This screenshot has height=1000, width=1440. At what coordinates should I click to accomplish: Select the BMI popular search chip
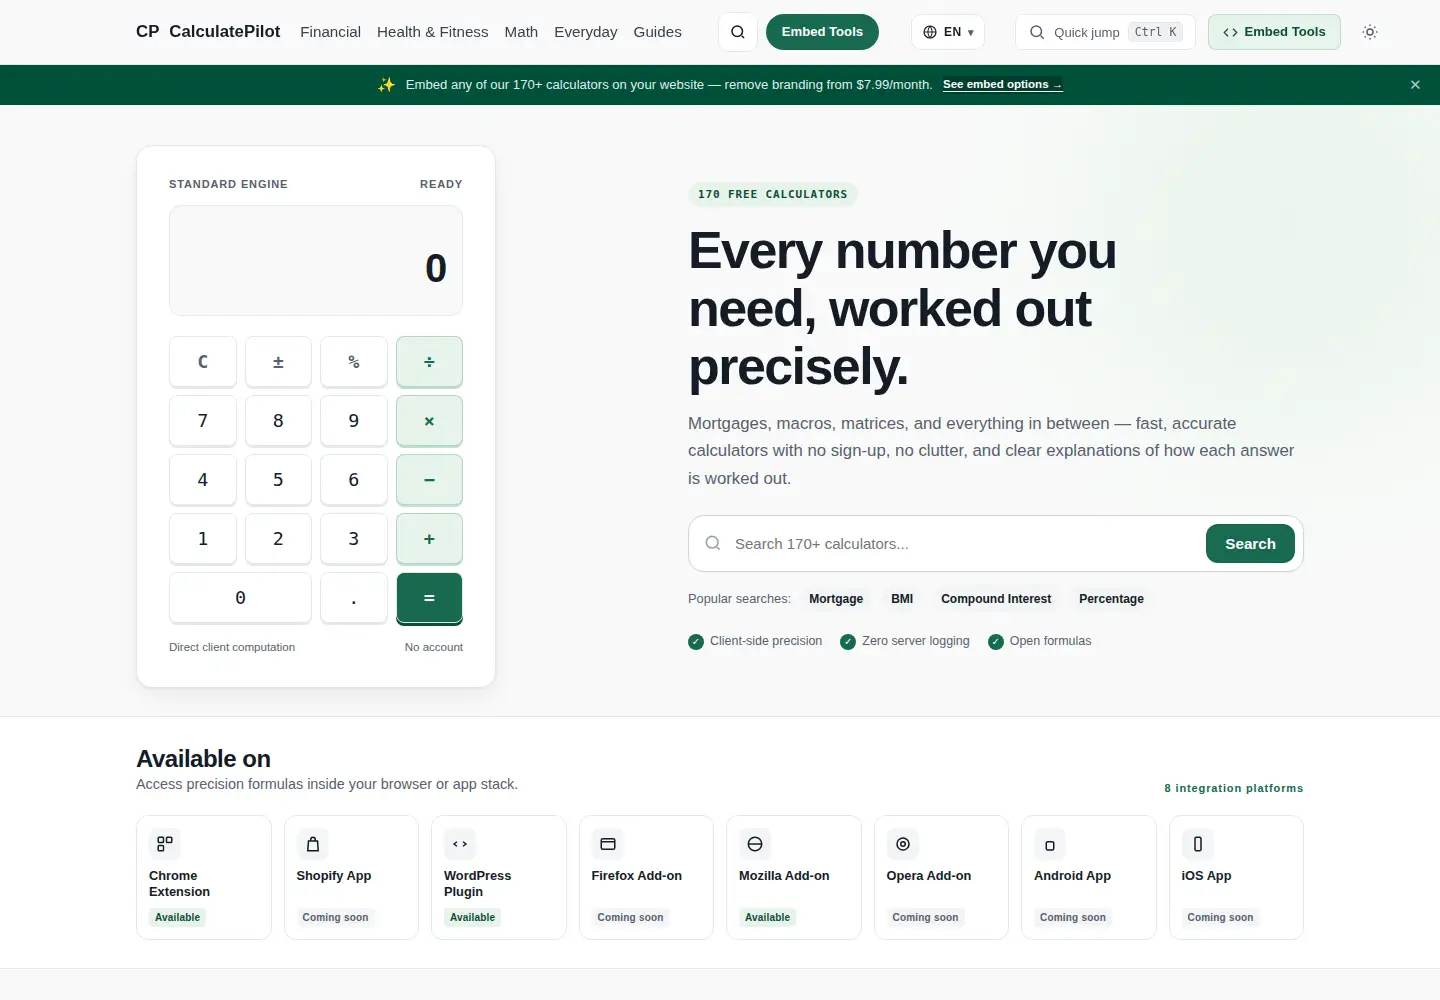(902, 599)
